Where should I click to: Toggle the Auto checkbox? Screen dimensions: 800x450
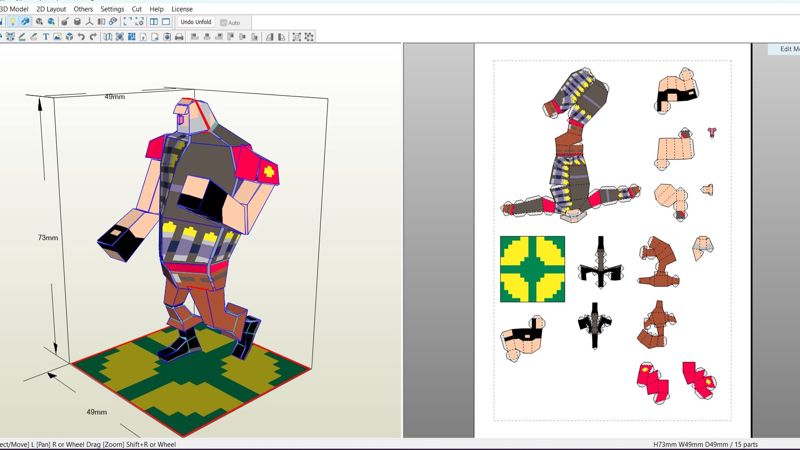(230, 22)
